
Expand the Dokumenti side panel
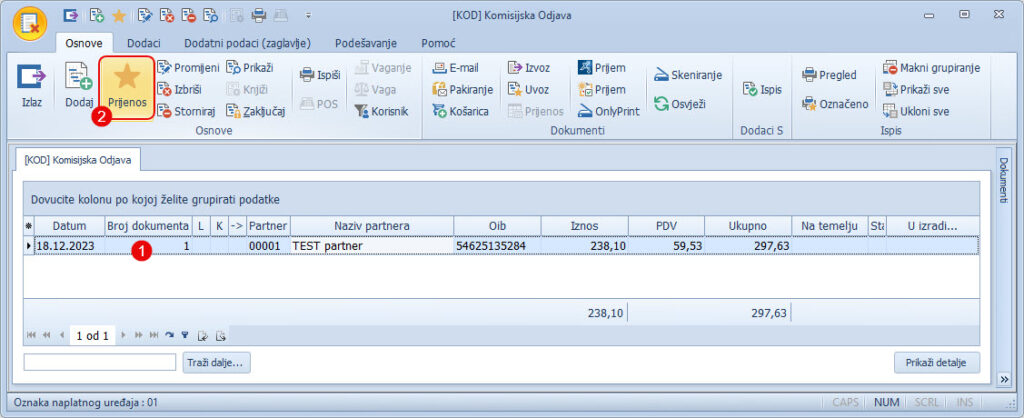[1003, 180]
